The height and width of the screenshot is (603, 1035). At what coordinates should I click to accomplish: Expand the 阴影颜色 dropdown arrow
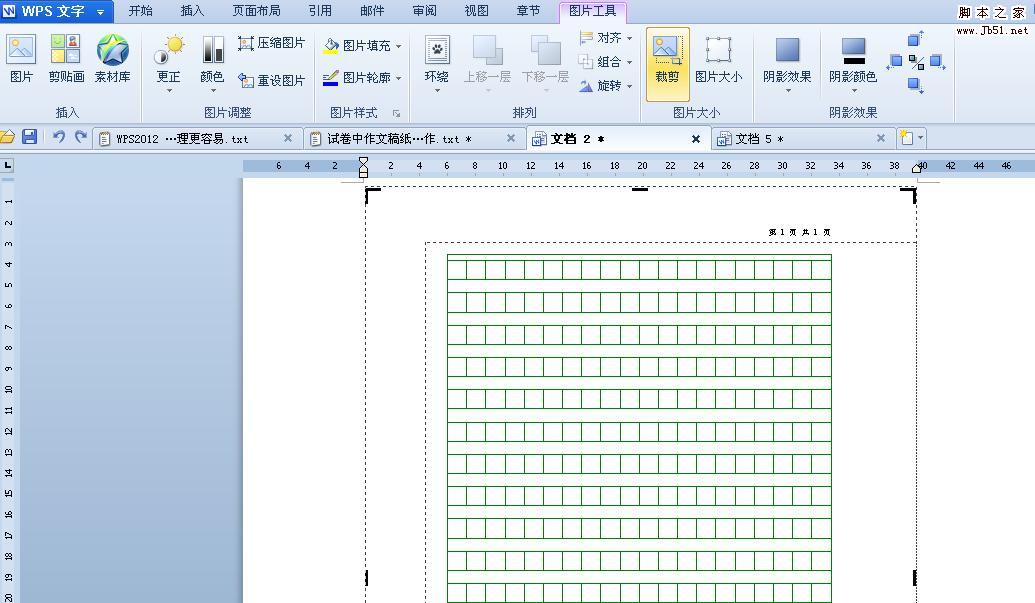click(853, 90)
